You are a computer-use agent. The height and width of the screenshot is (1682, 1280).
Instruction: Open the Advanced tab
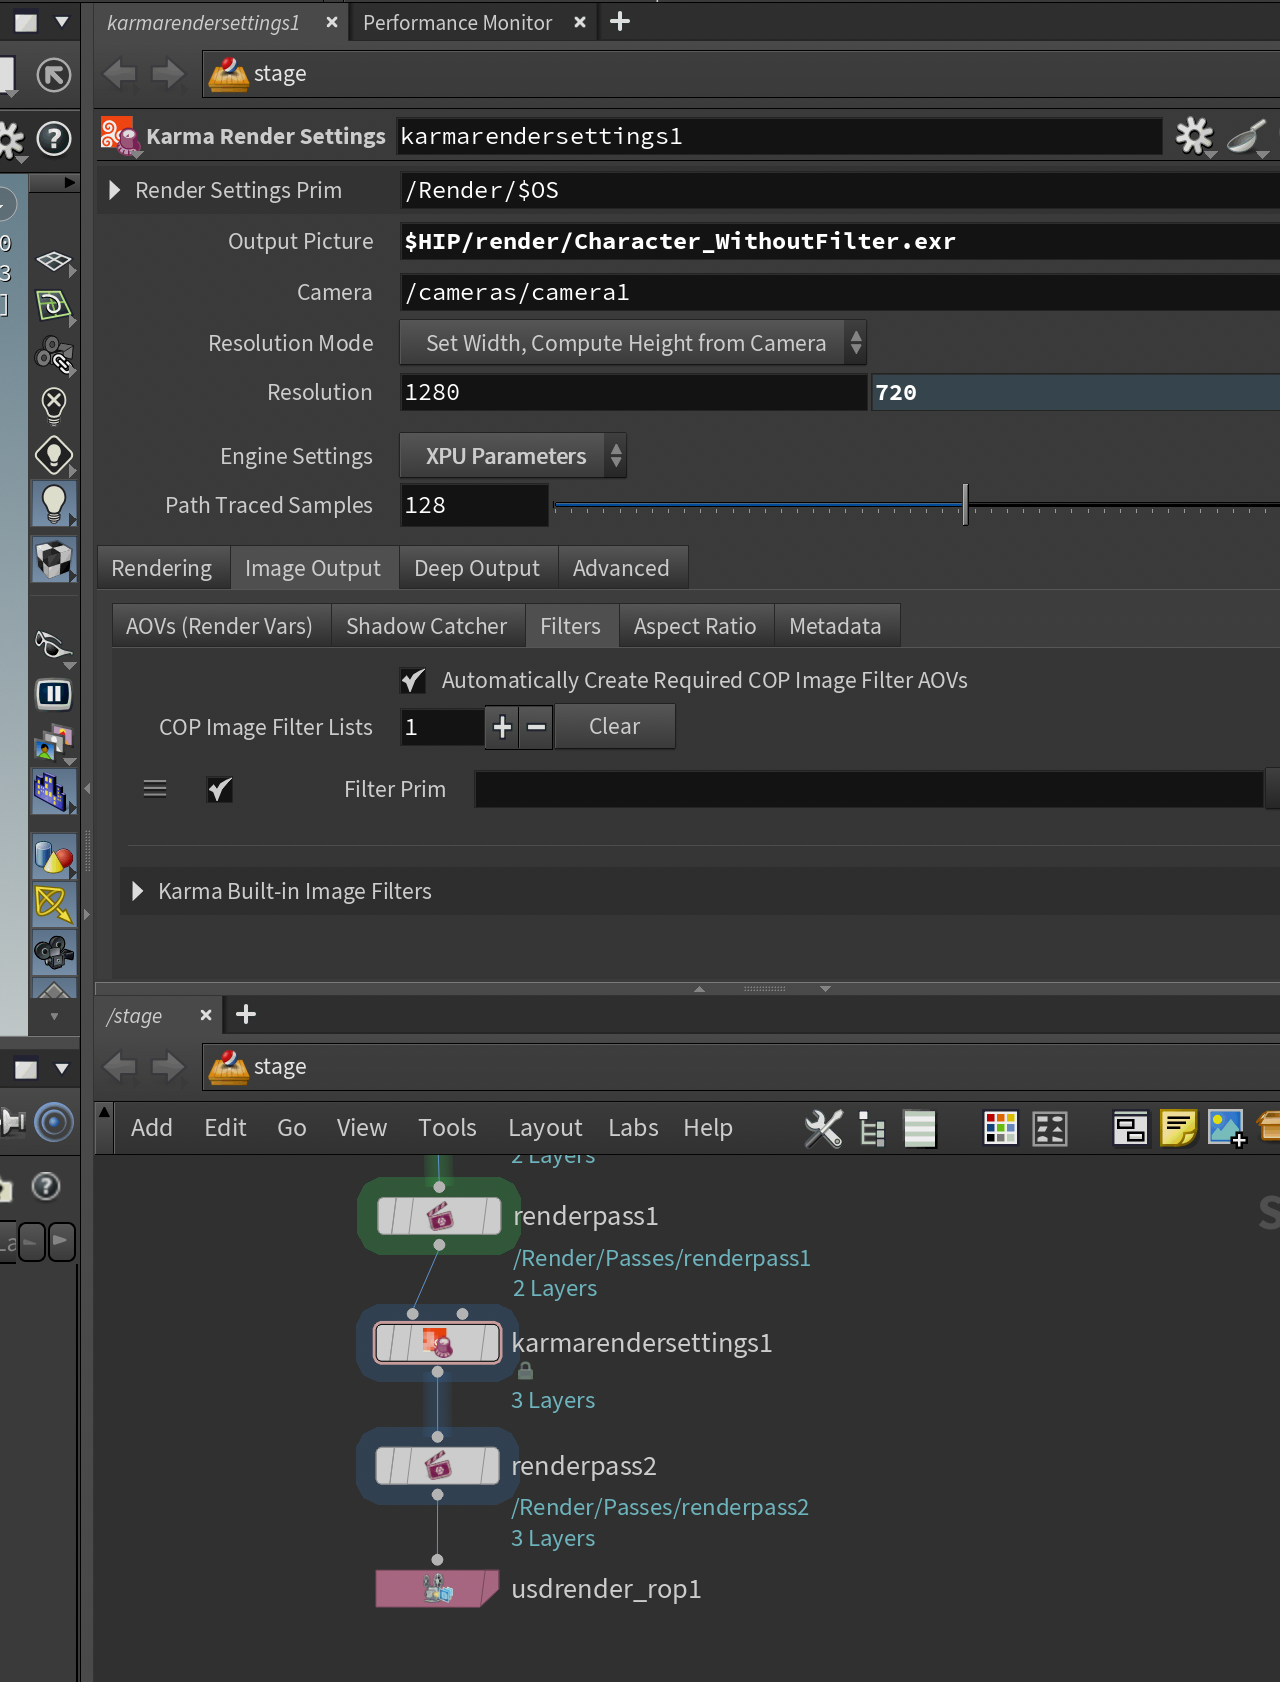[621, 568]
